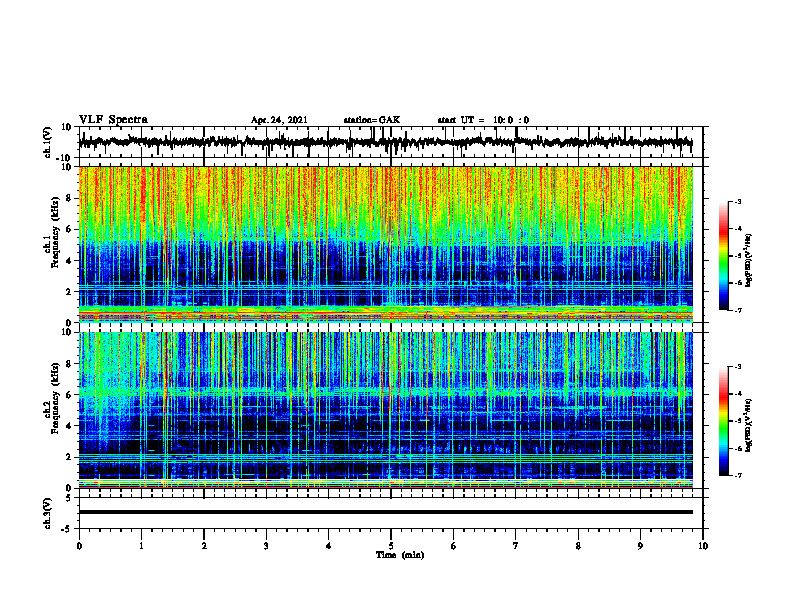Viewport: 792px width, 612px height.
Task: Click the "ch.3(V)" y-axis label
Action: (x=49, y=513)
